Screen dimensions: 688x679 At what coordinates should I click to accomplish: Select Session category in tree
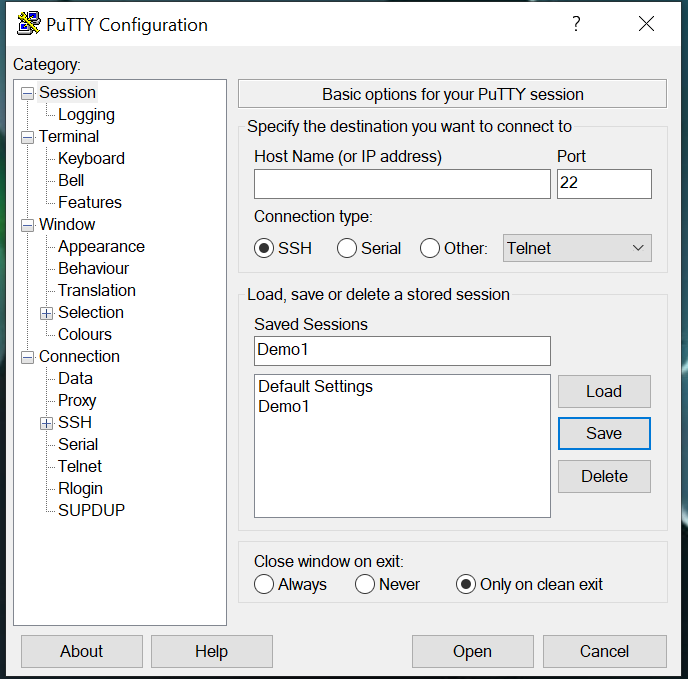click(x=67, y=93)
